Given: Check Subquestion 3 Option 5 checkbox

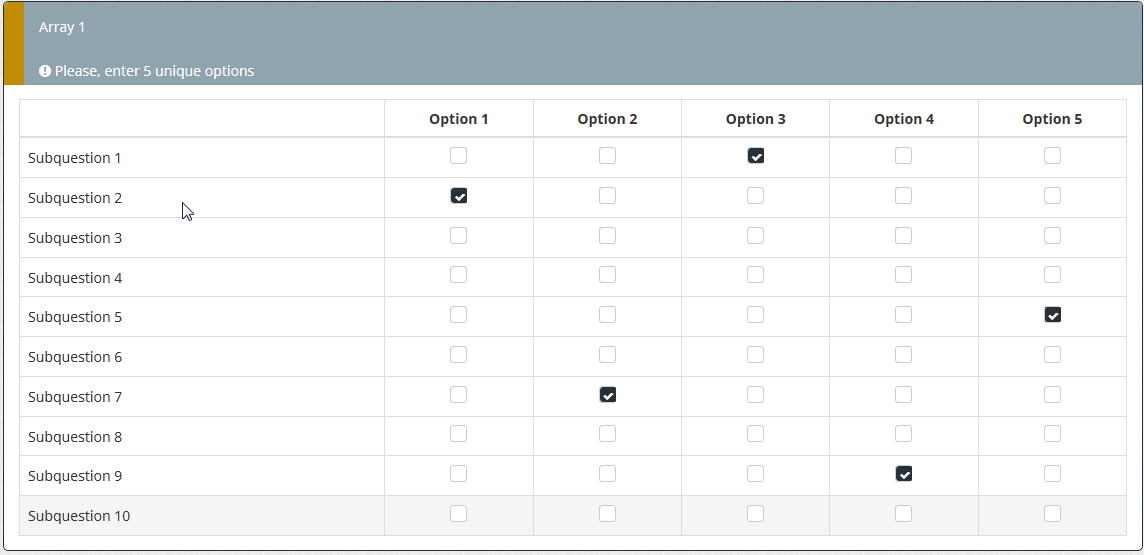Looking at the screenshot, I should pyautogui.click(x=1052, y=236).
